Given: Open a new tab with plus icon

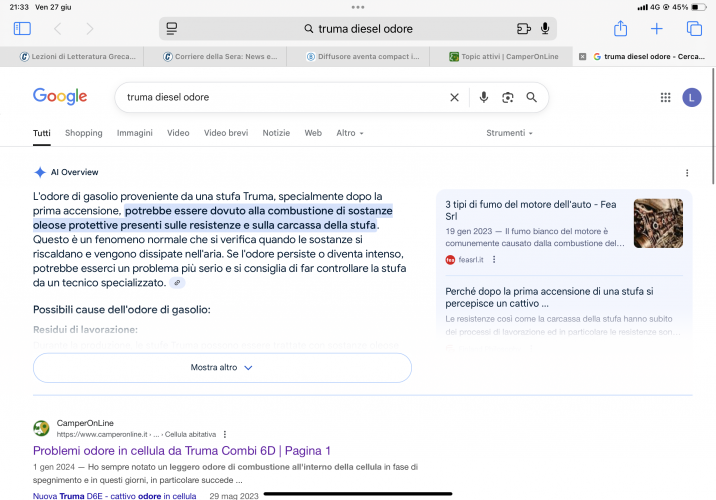Looking at the screenshot, I should pos(657,29).
